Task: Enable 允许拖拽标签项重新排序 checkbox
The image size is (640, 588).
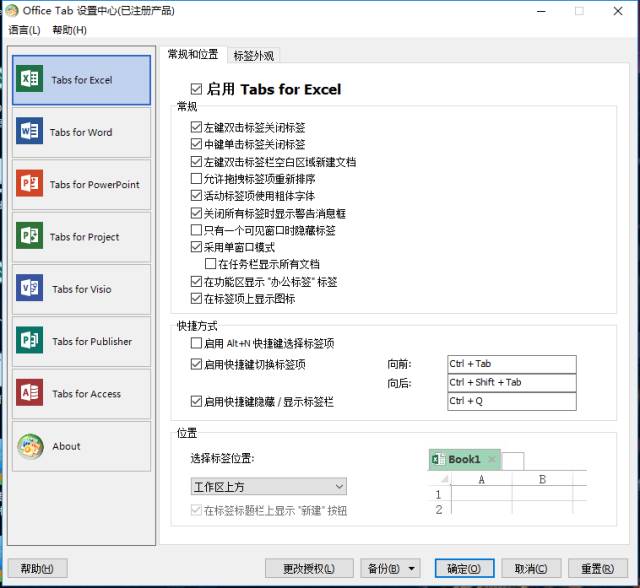Action: click(196, 178)
